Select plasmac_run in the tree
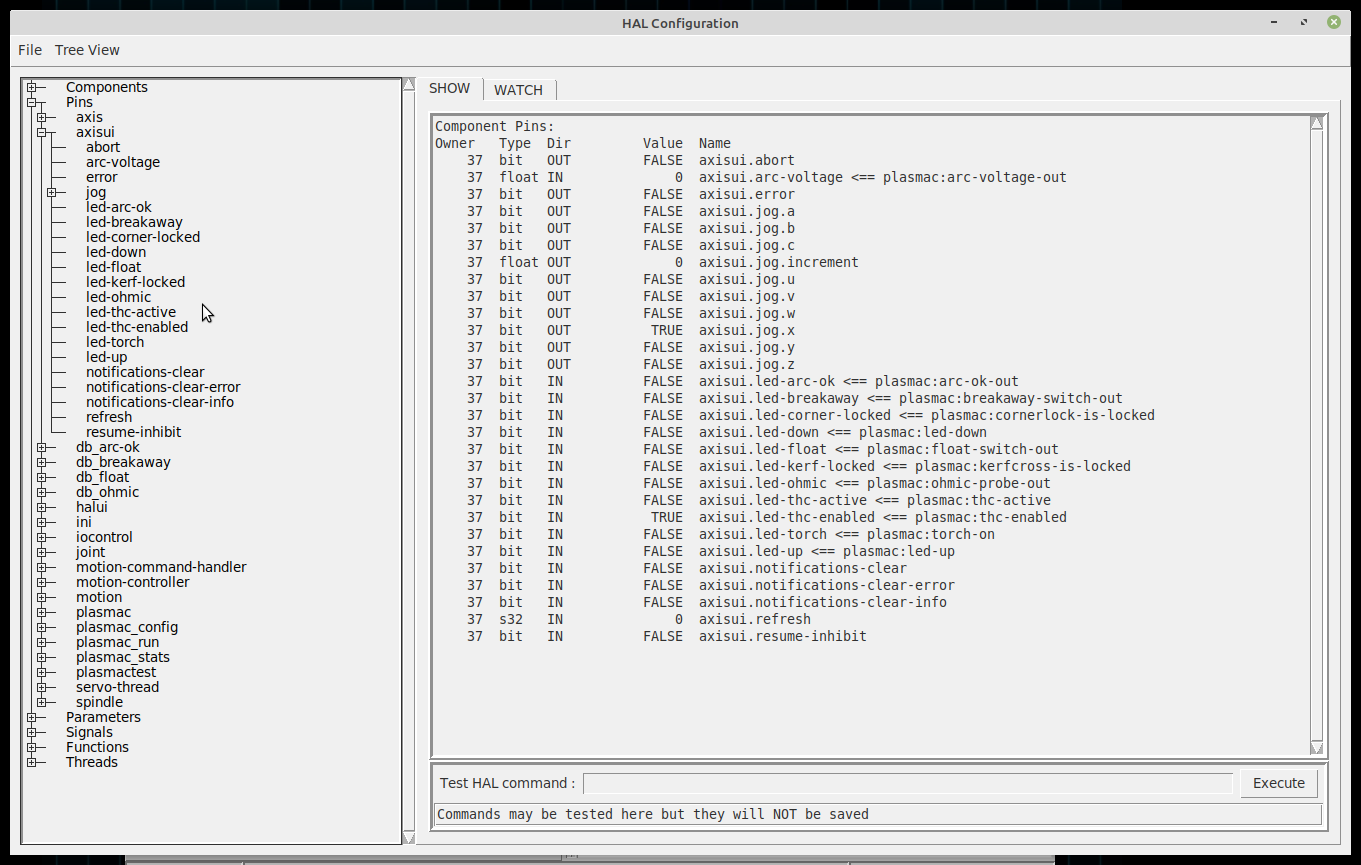1361x865 pixels. (x=117, y=642)
